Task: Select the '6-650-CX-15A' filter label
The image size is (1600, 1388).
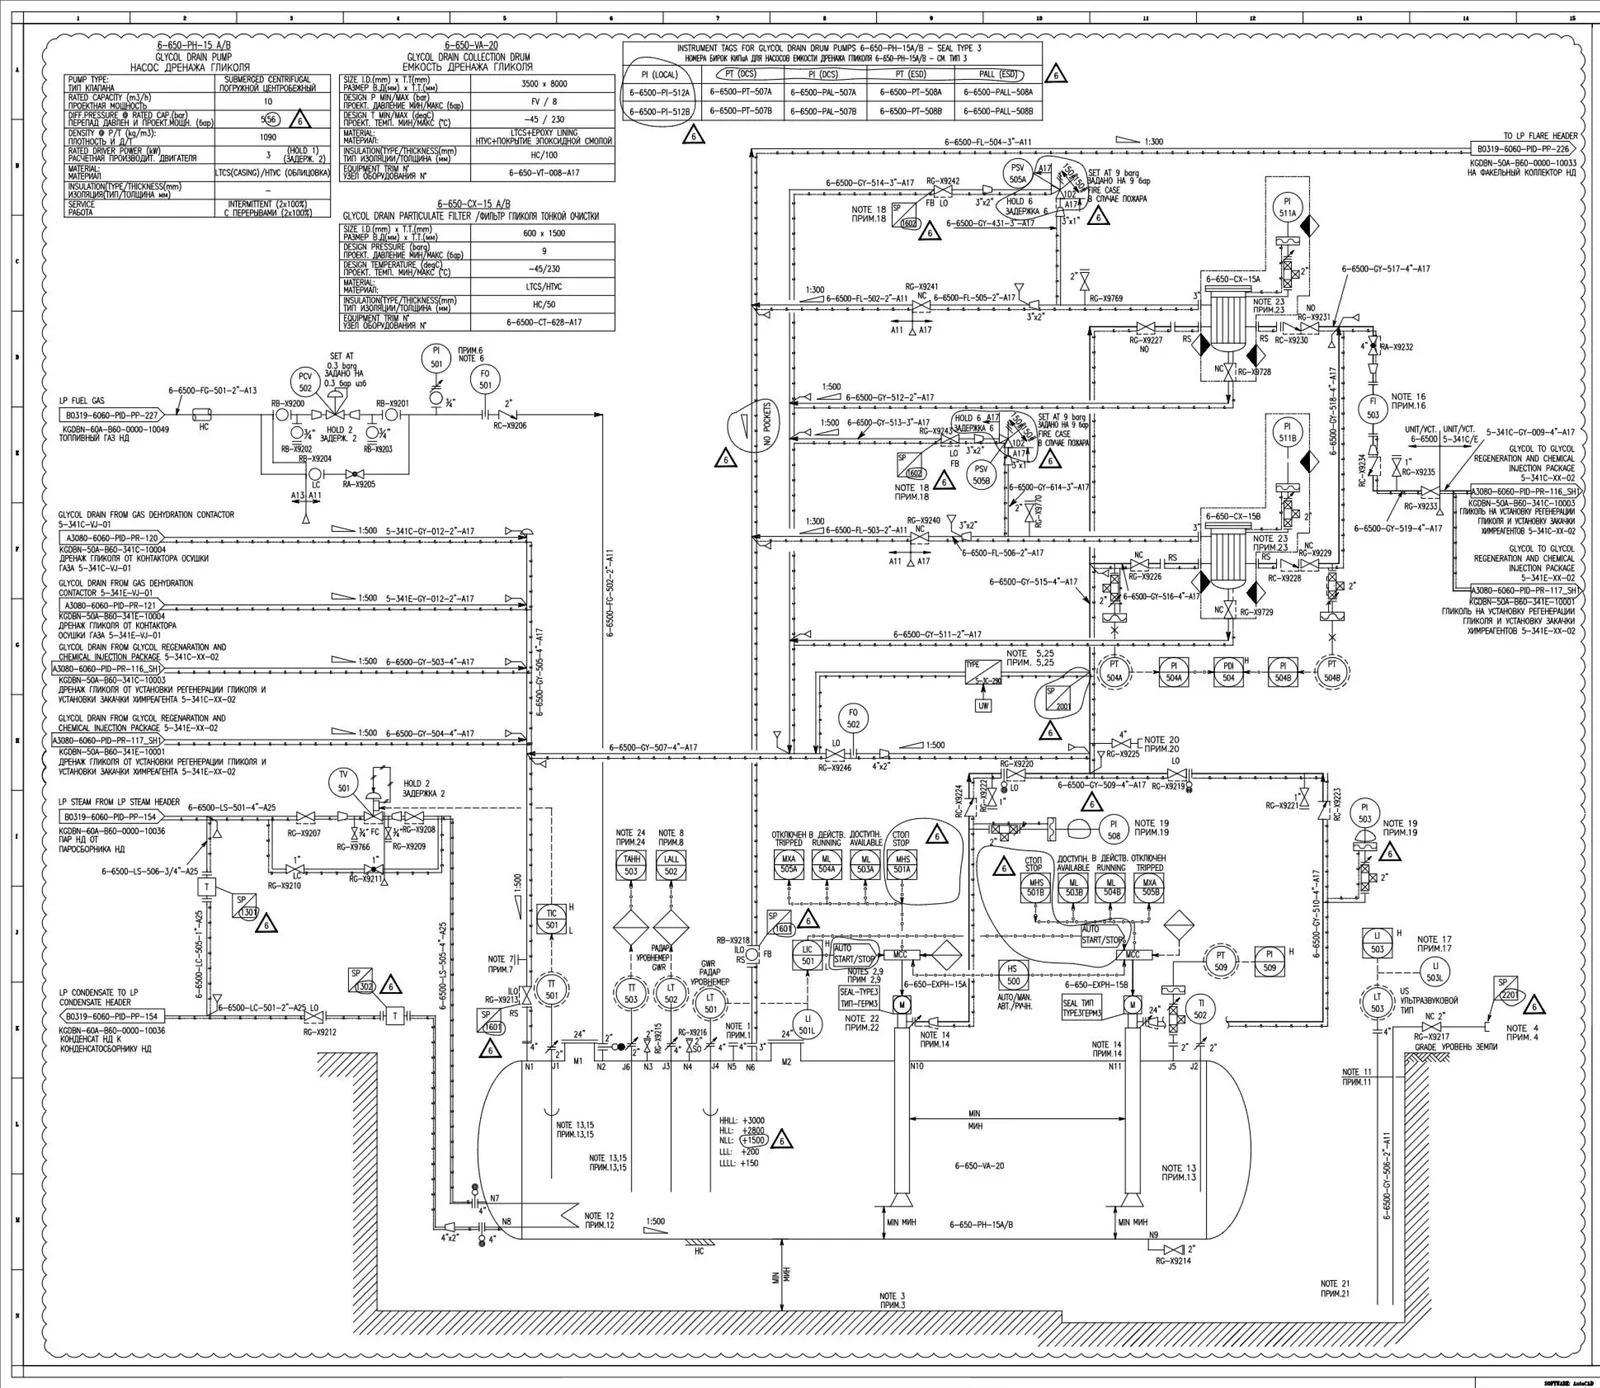Action: click(x=1232, y=280)
